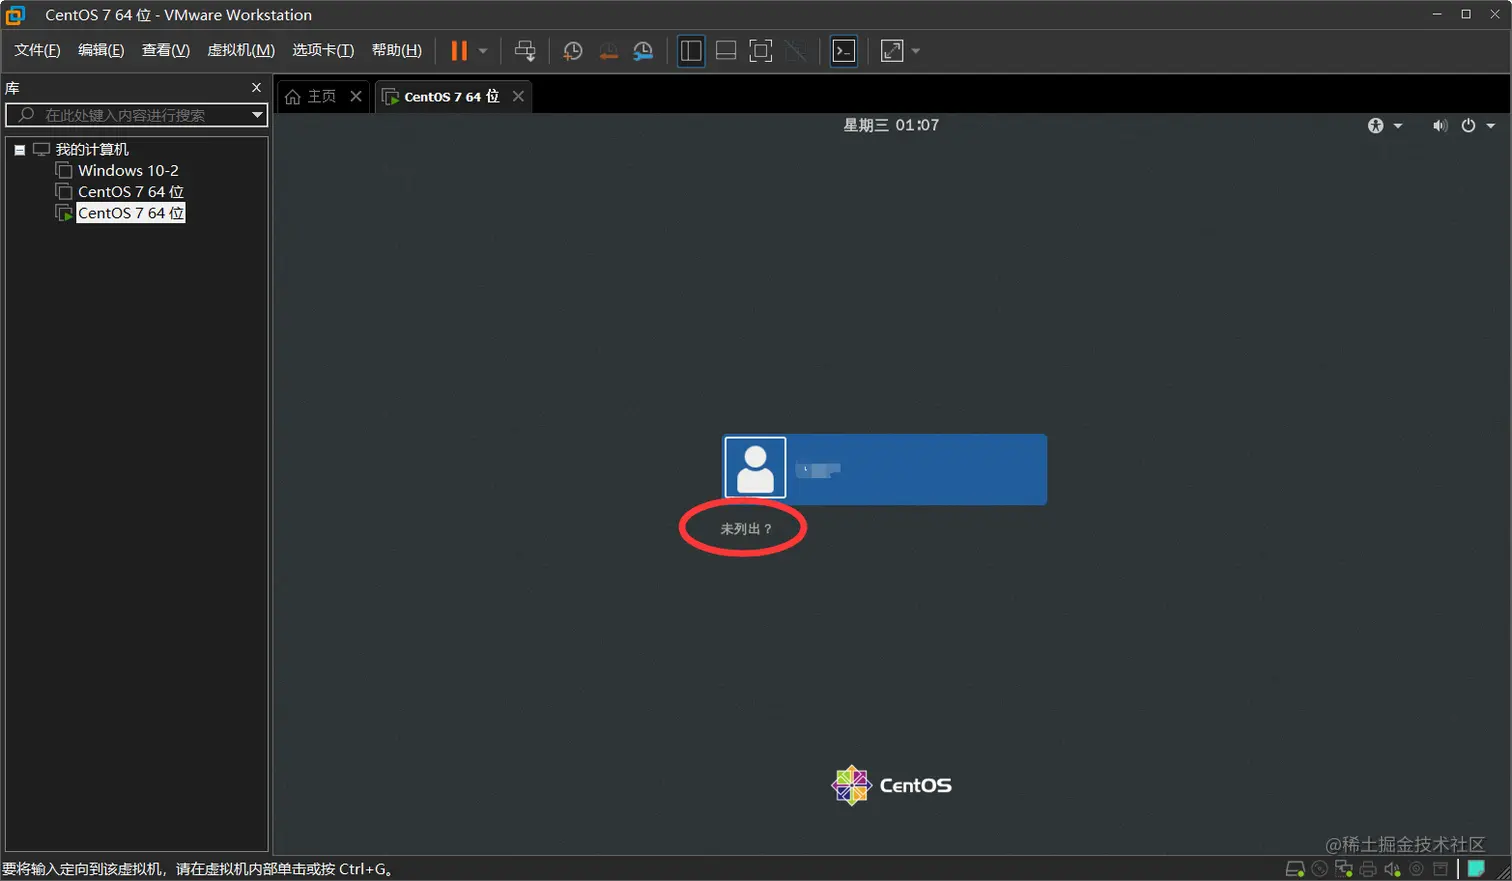Screen dimensions: 1512x881
Task: Open the 选项卡(T) menu
Action: [x=323, y=50]
